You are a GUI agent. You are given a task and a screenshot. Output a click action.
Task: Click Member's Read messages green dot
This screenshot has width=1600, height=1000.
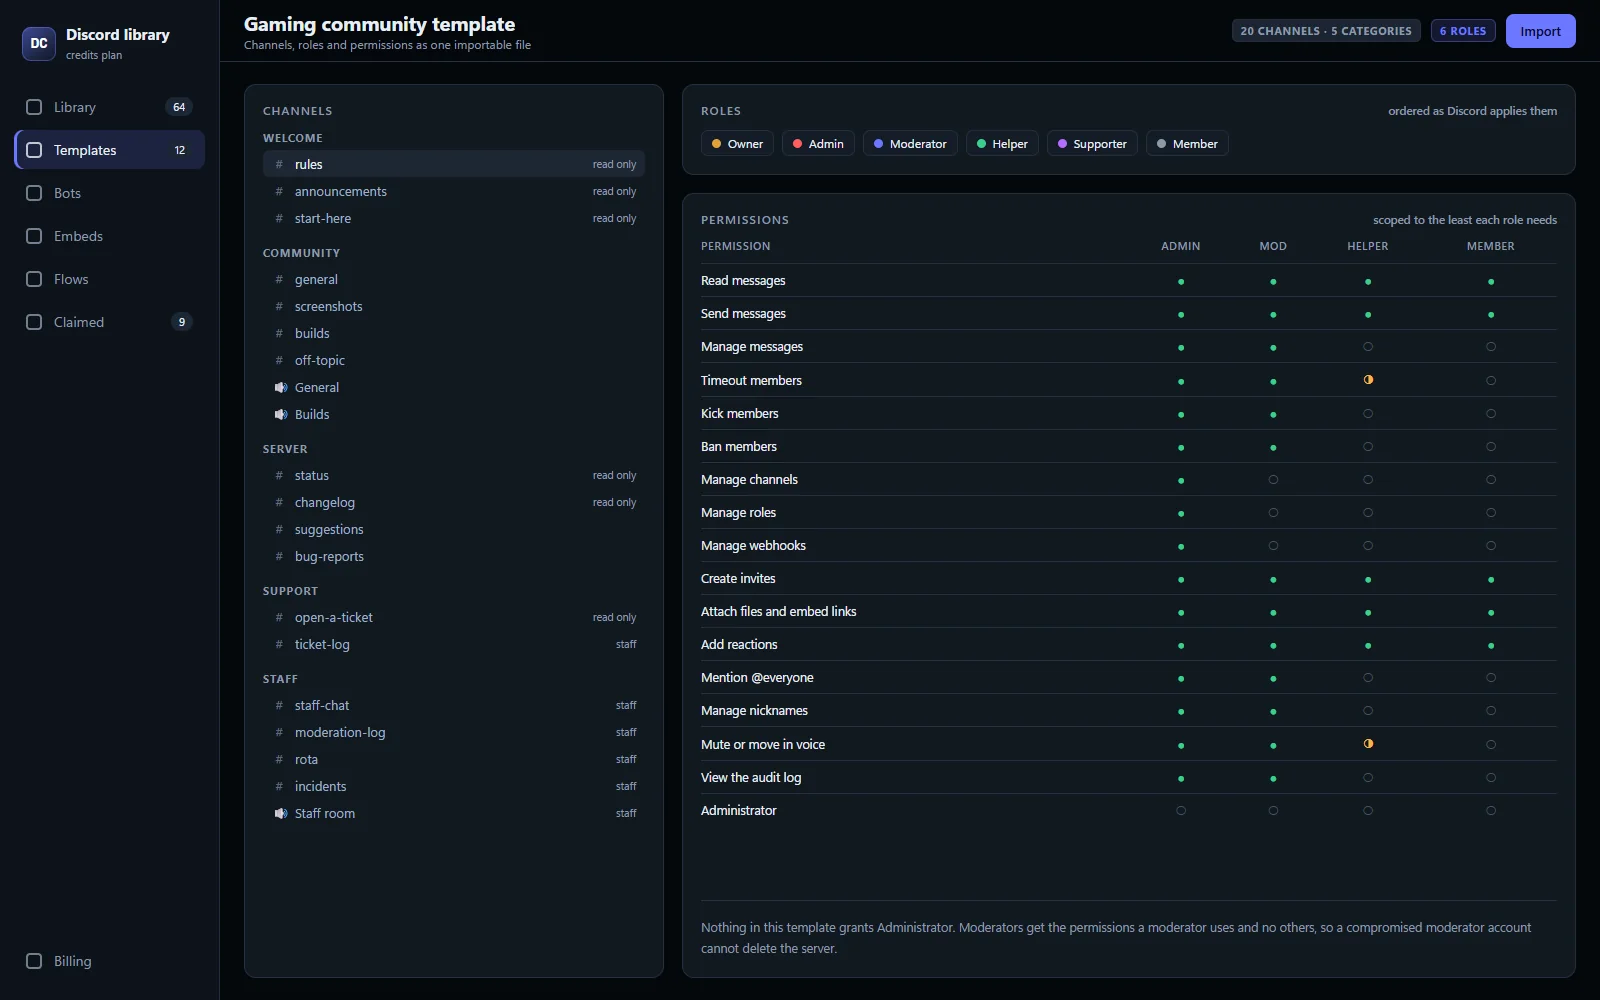1491,282
